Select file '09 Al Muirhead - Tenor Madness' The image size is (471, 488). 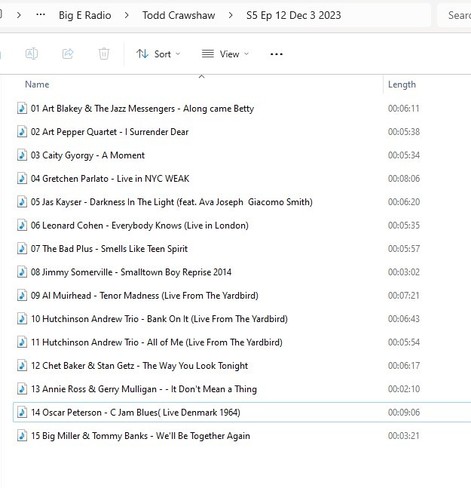(x=145, y=295)
